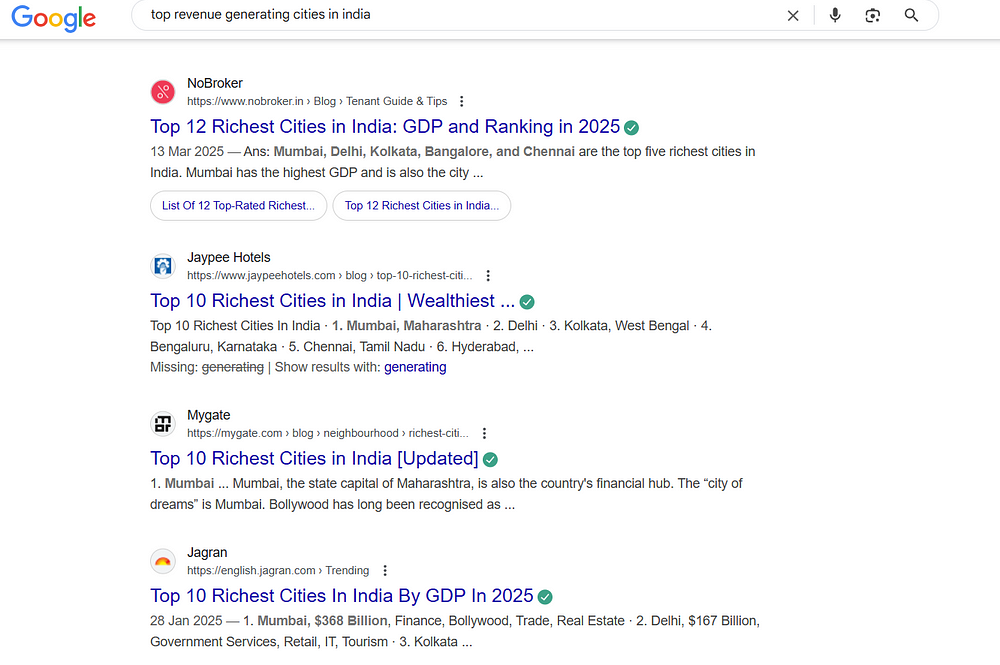Open Google Lens image search icon

click(x=872, y=15)
